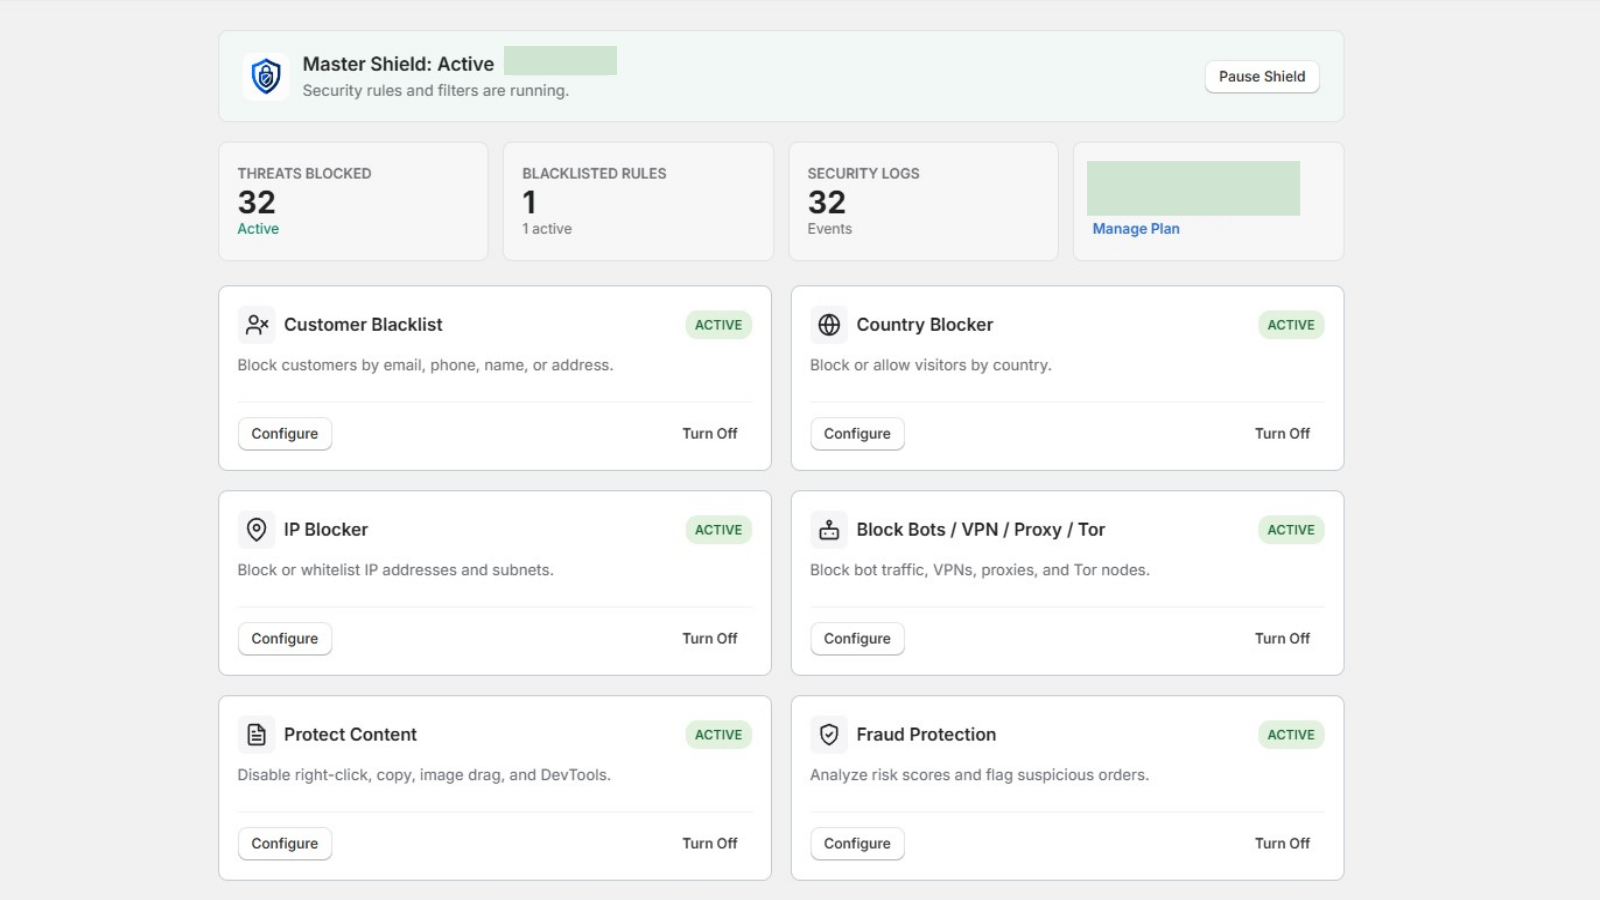This screenshot has height=900, width=1600.
Task: Open the Manage Plan link
Action: [1136, 228]
